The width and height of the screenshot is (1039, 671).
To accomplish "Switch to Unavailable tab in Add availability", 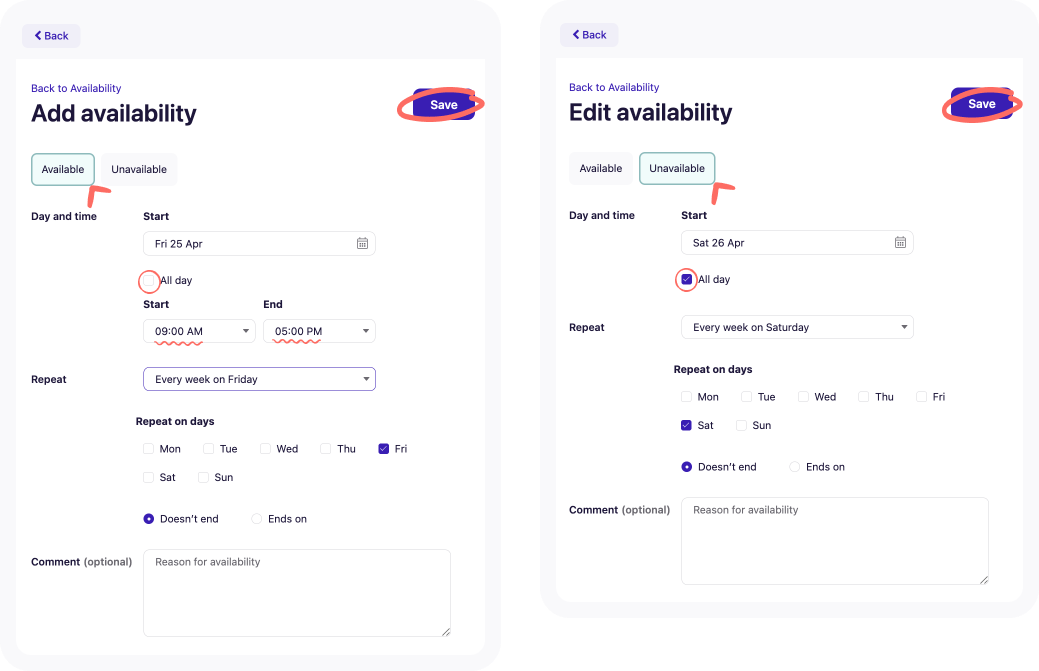I will coord(139,170).
